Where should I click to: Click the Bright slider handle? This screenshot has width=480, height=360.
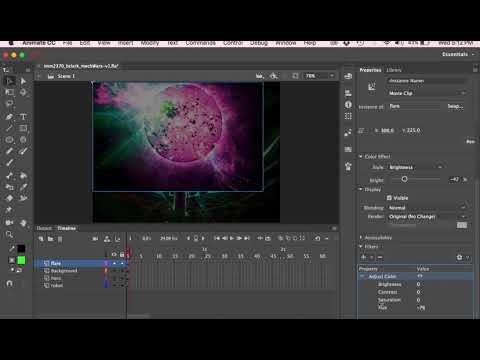(404, 179)
